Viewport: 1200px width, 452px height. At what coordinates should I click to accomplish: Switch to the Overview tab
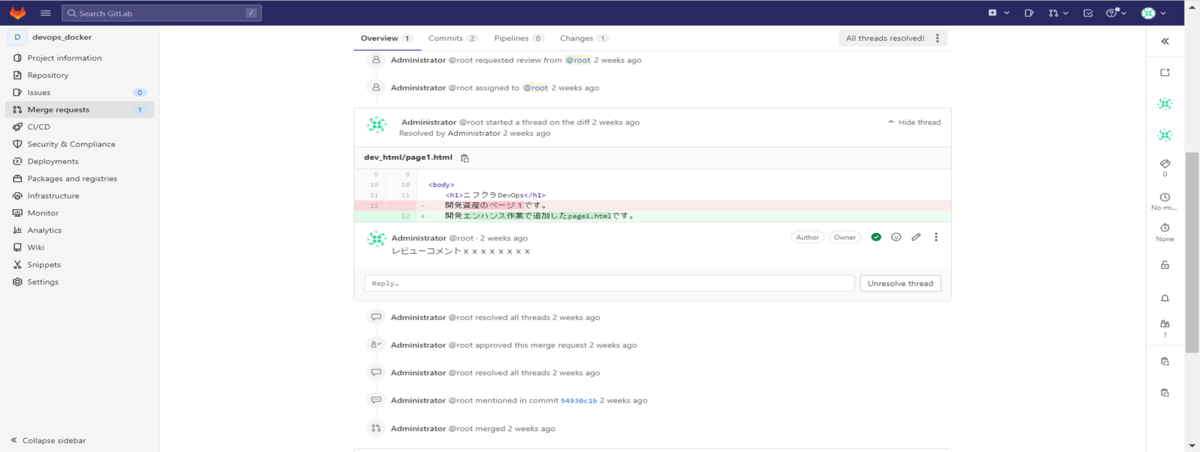tap(387, 38)
